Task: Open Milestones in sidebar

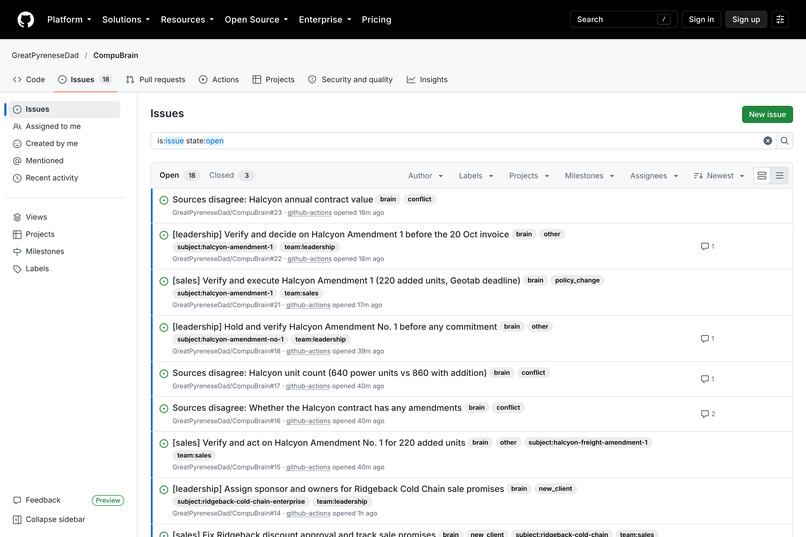Action: click(x=64, y=252)
